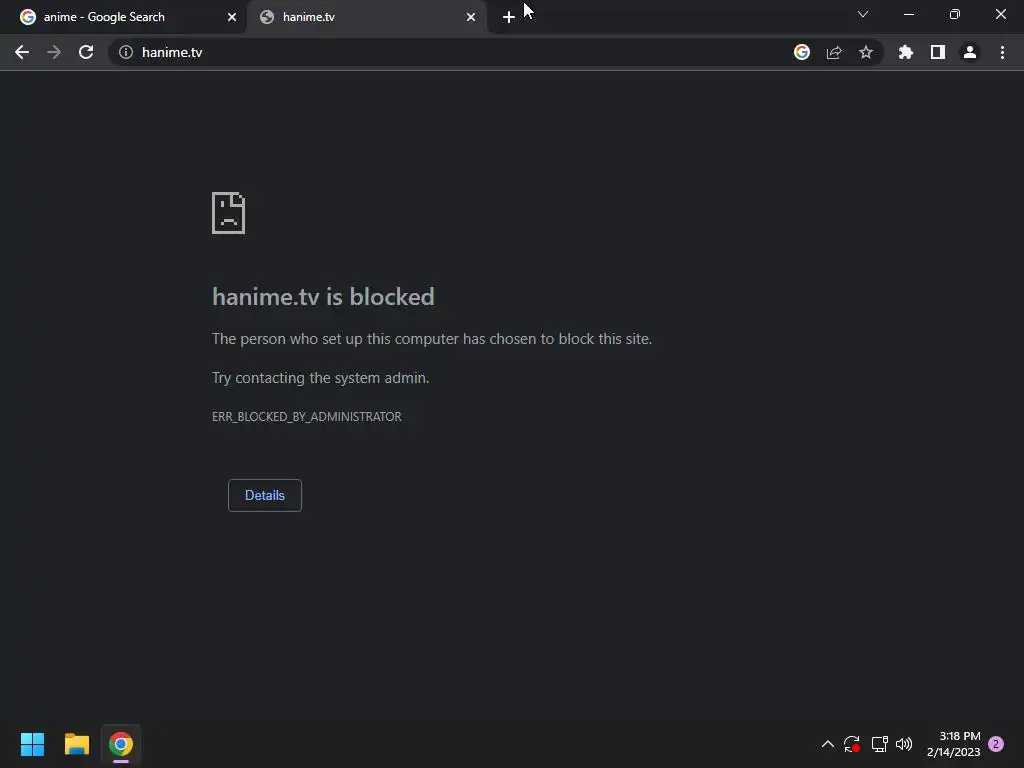Click the 'hanime.tv is blocked' heading
This screenshot has width=1024, height=768.
point(323,296)
